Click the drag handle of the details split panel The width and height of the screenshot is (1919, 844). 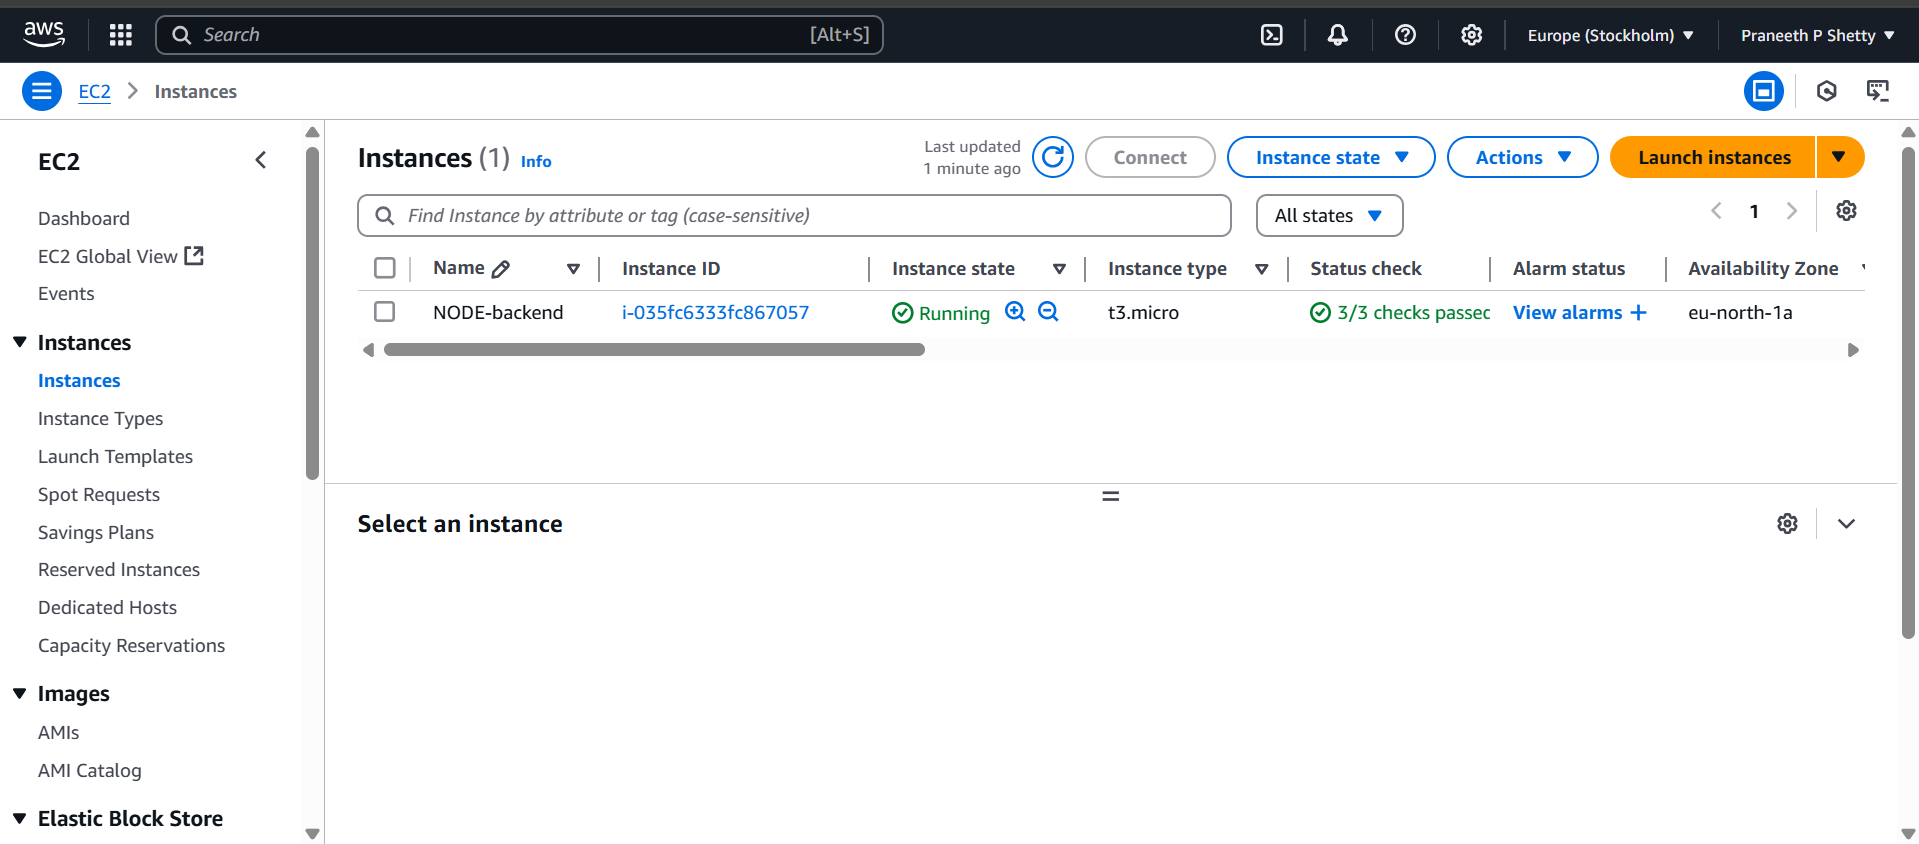pos(1110,496)
